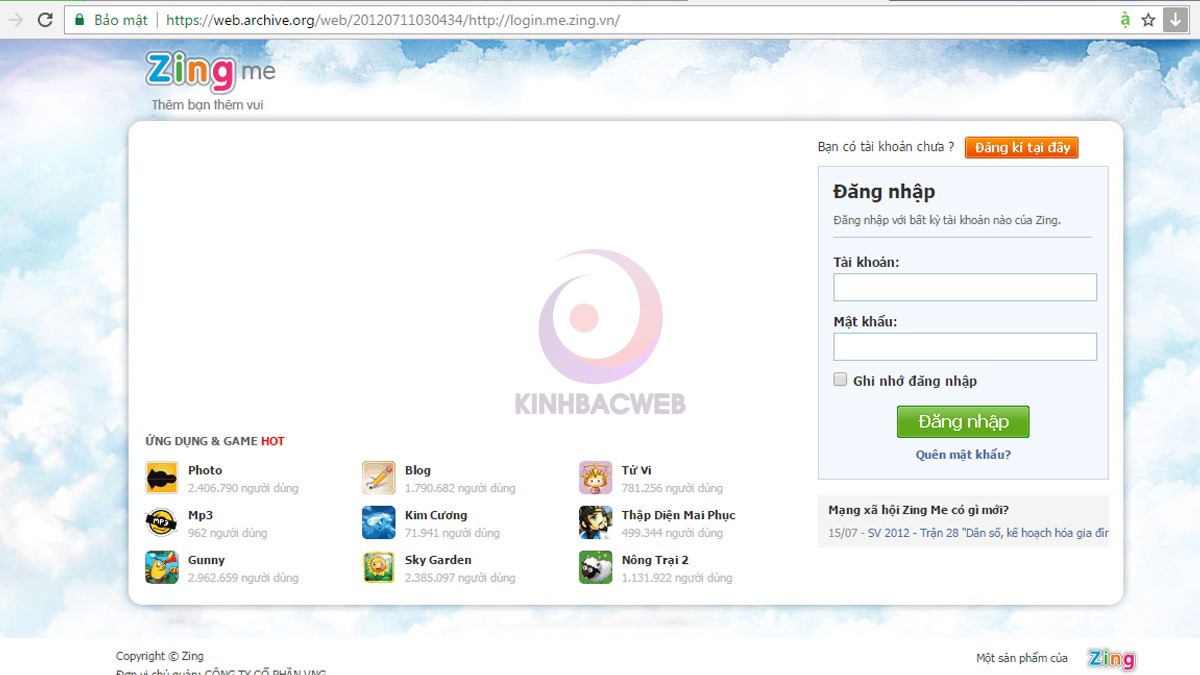Click the 'Mật khẩu:' field label

(865, 322)
